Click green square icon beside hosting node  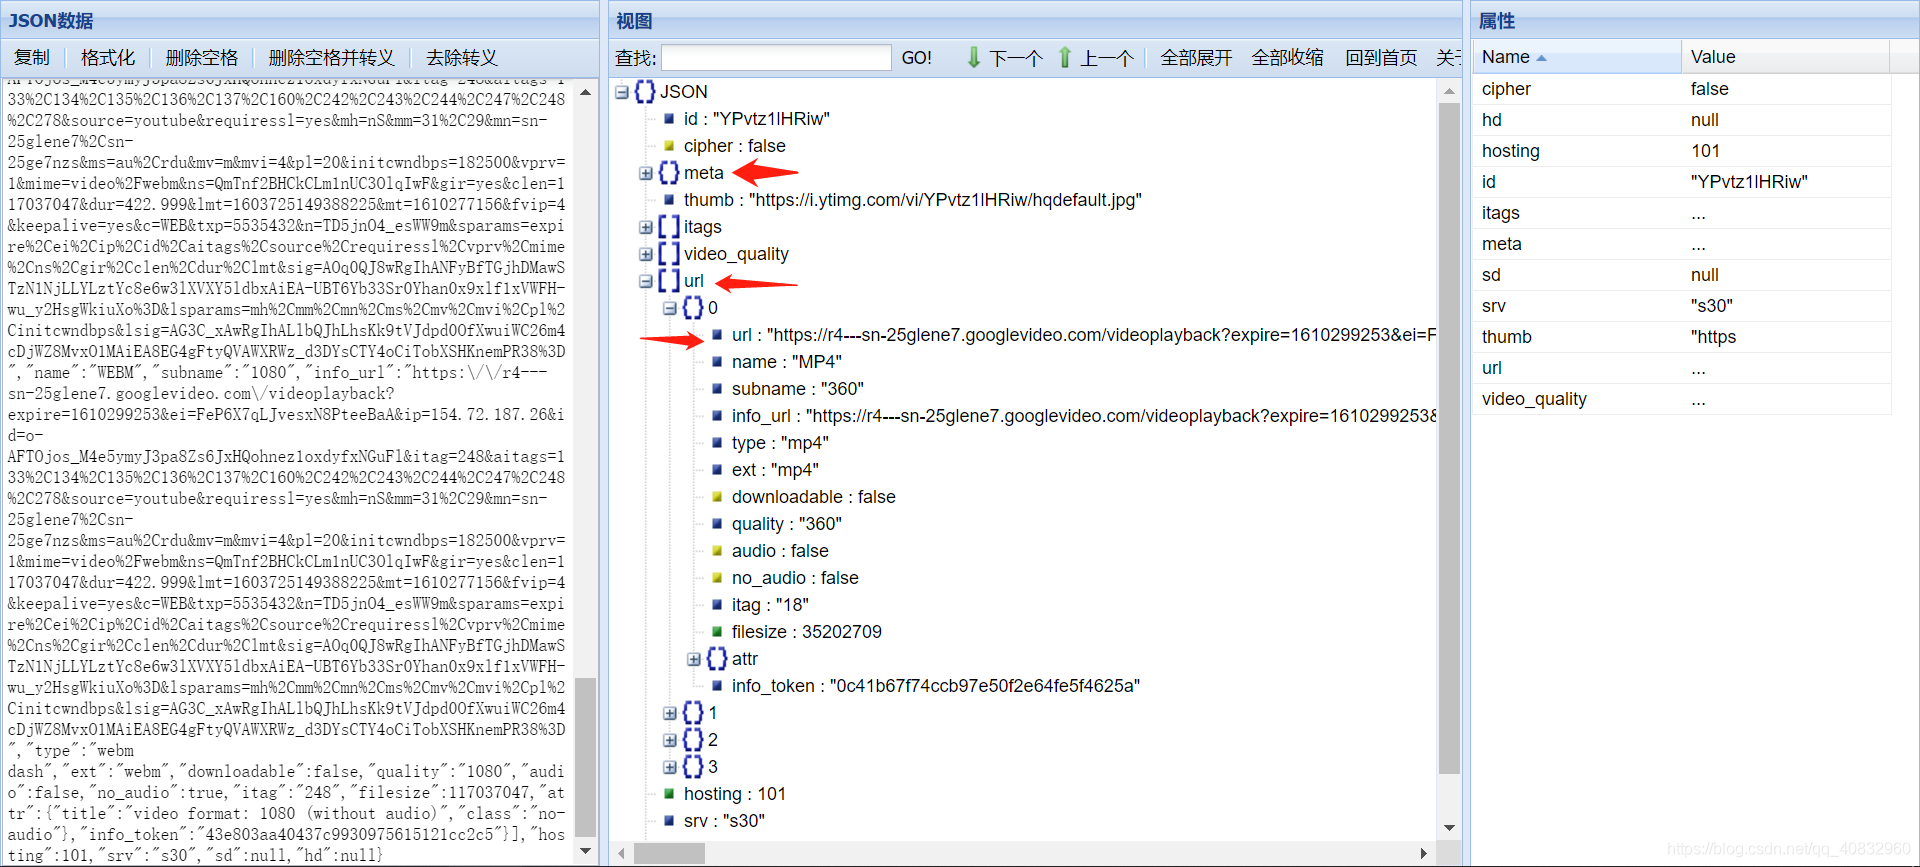coord(669,794)
